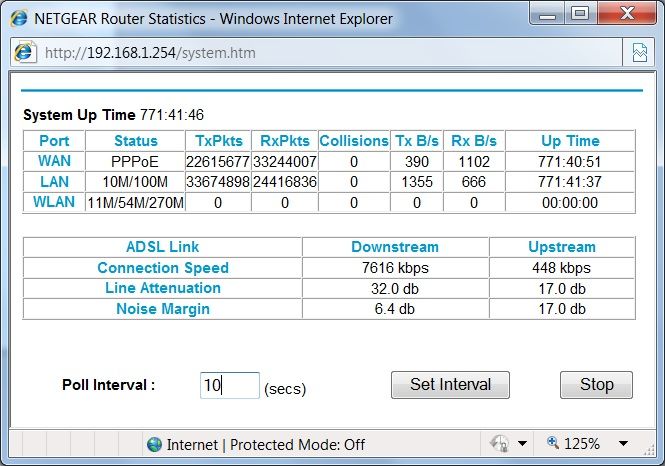Viewport: 665px width, 466px height.
Task: Click the Rx B/s column header
Action: [x=474, y=141]
